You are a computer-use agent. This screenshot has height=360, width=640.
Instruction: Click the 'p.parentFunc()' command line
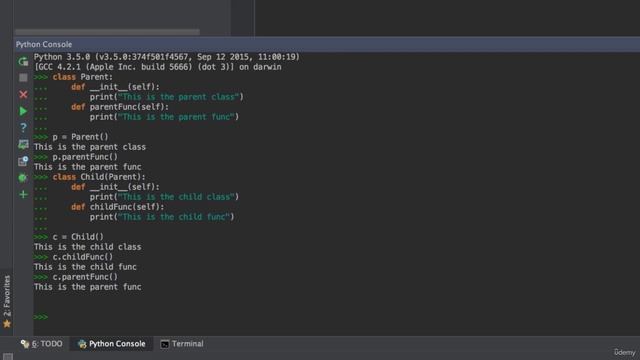coord(85,157)
